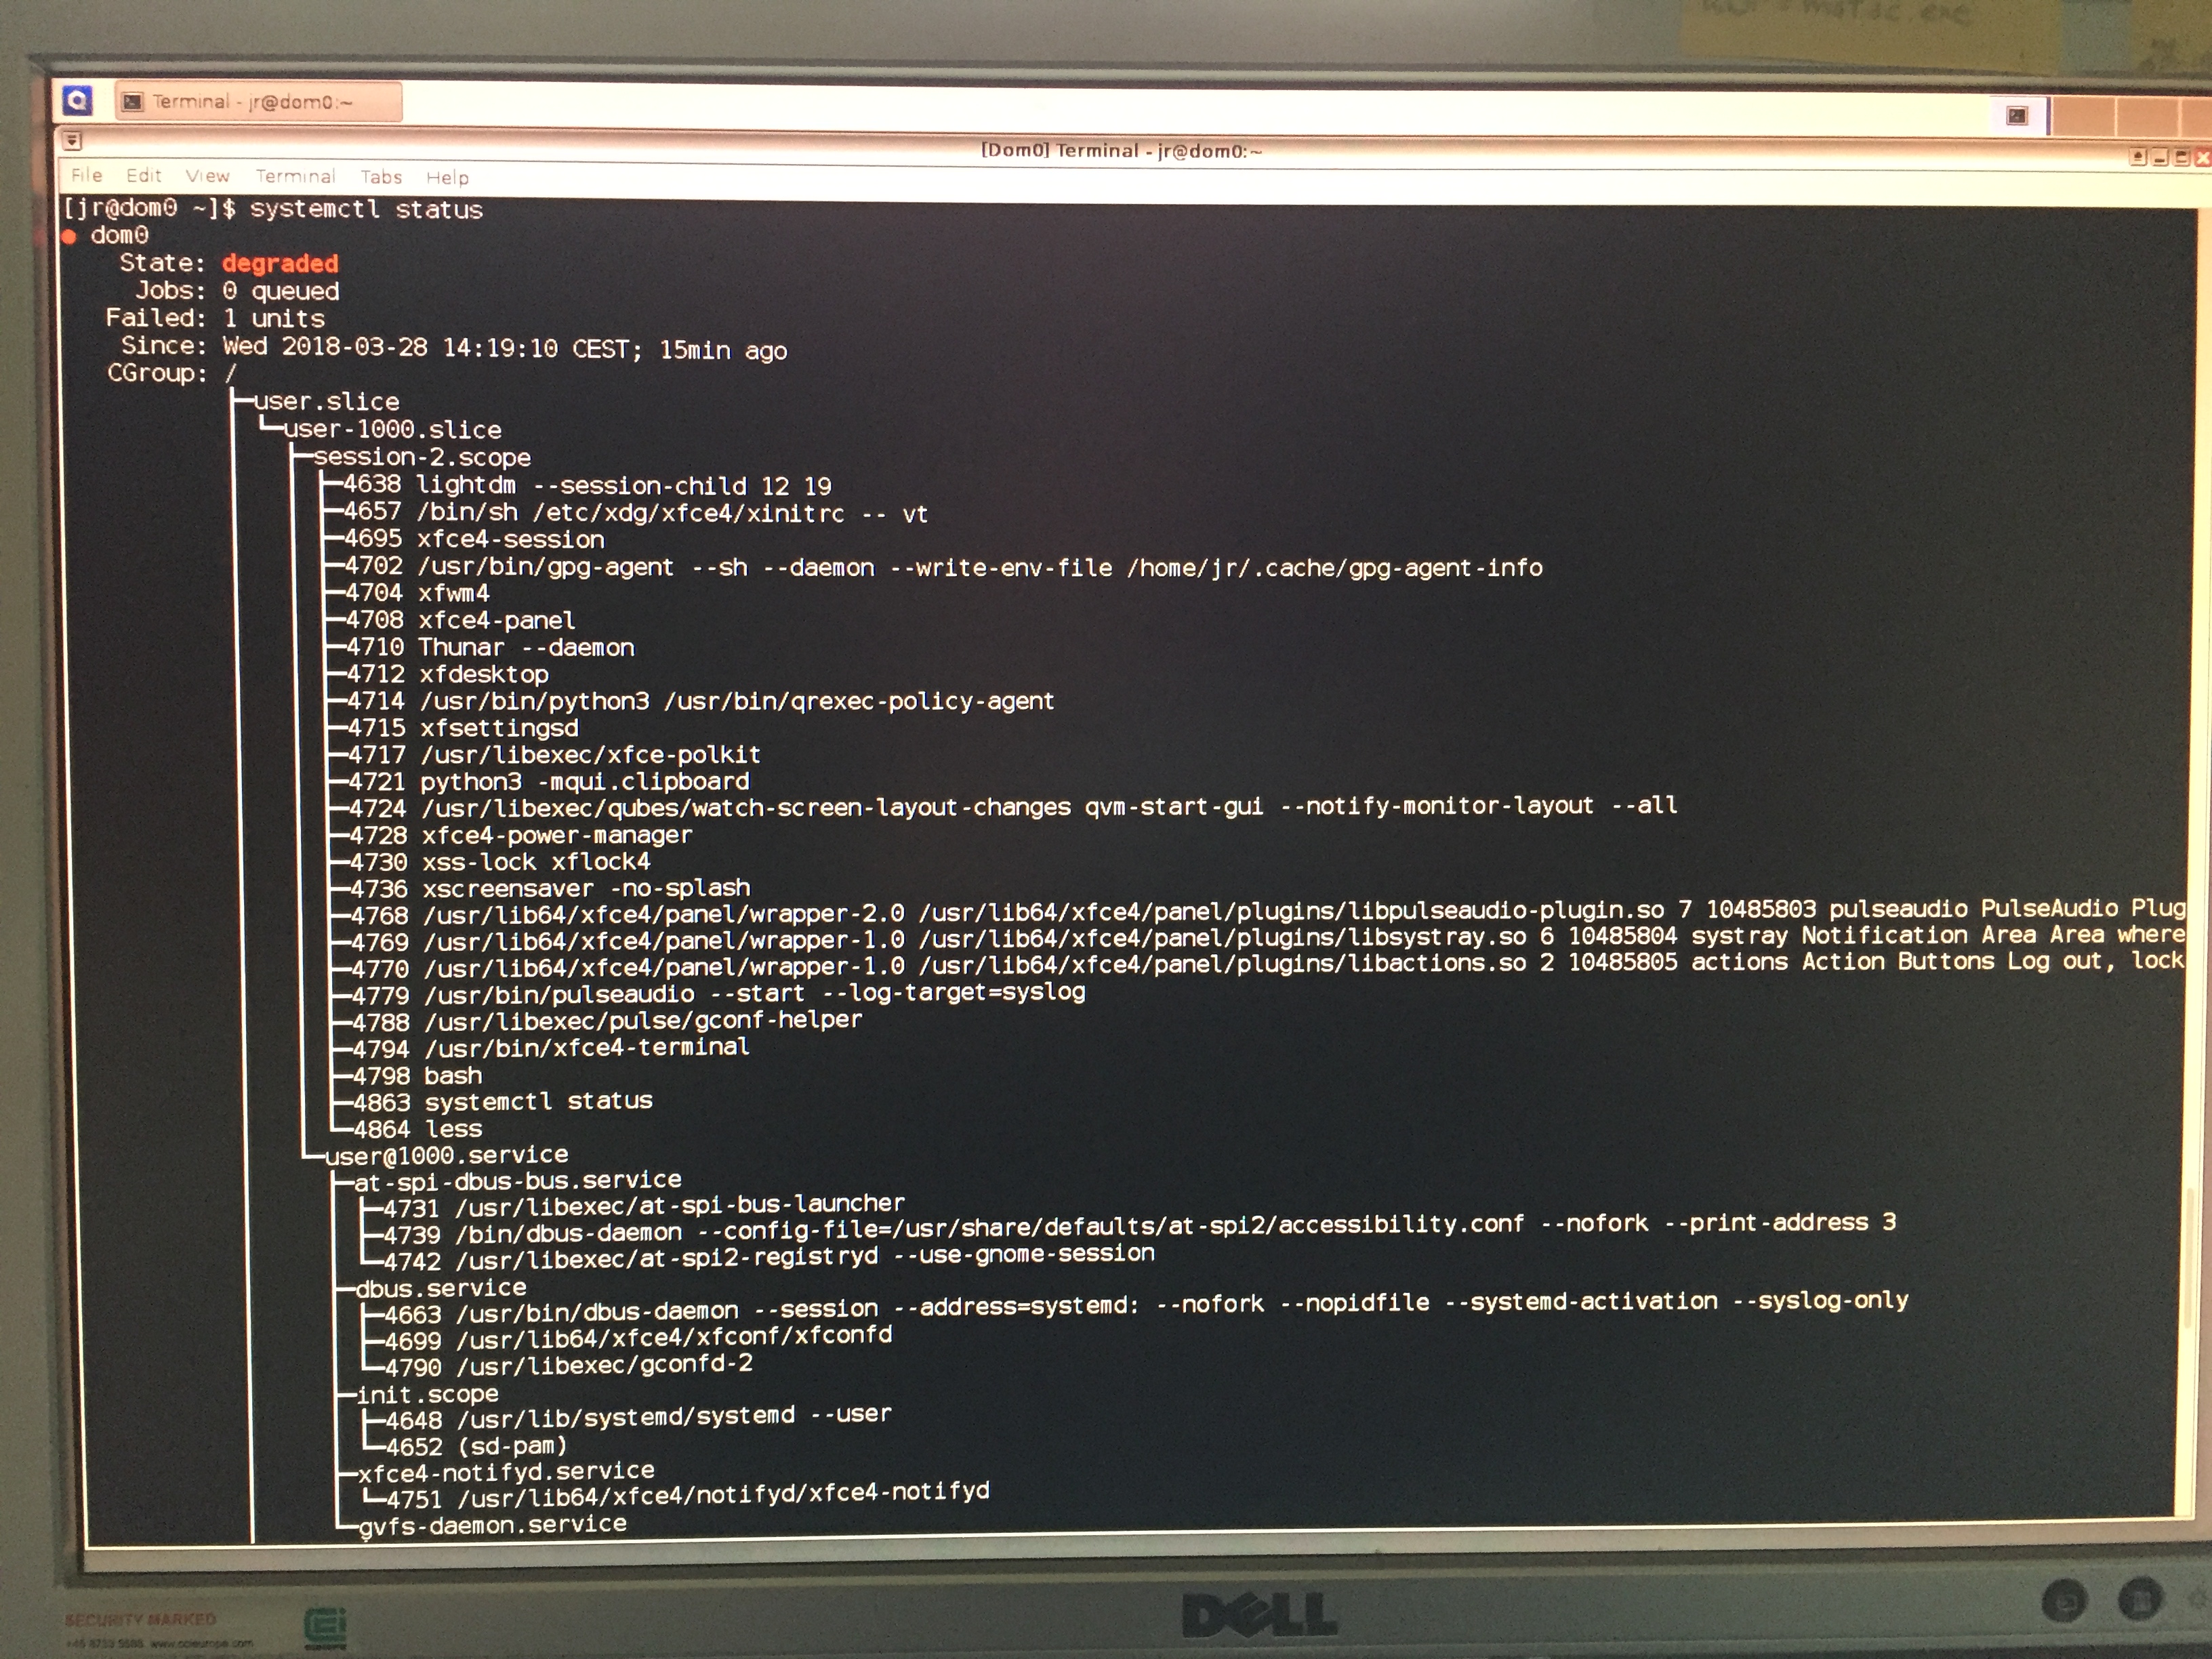
Task: Click the Terminal jr@dom0 taskbar button
Action: coord(258,102)
